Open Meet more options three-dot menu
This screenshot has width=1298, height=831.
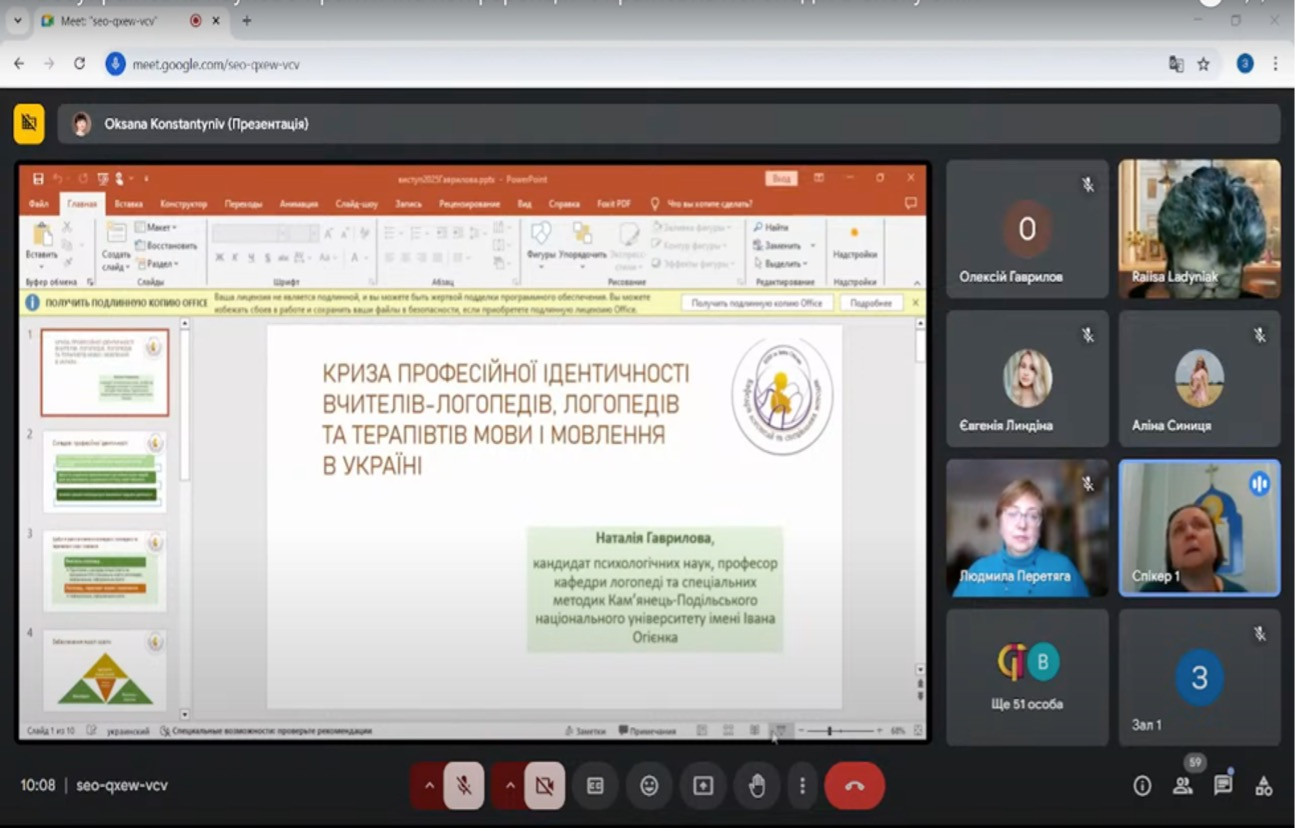(802, 786)
